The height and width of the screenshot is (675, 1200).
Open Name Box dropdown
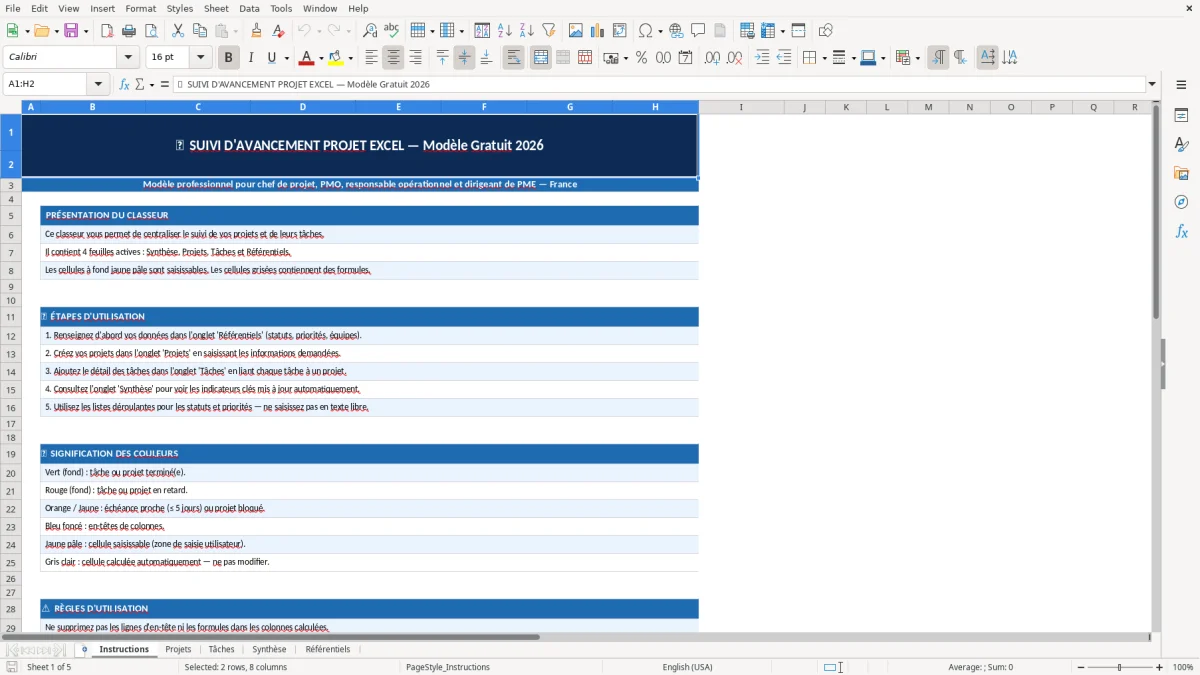tap(98, 84)
